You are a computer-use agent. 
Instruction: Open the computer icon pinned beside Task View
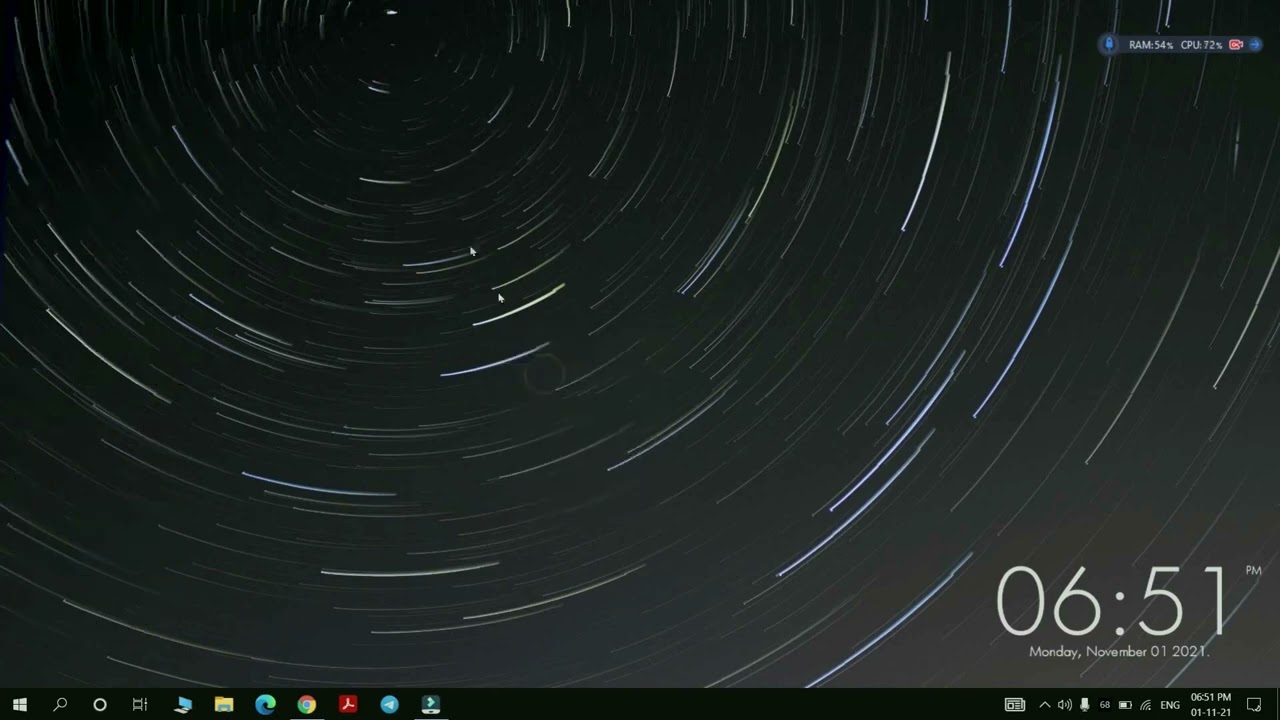click(x=183, y=705)
